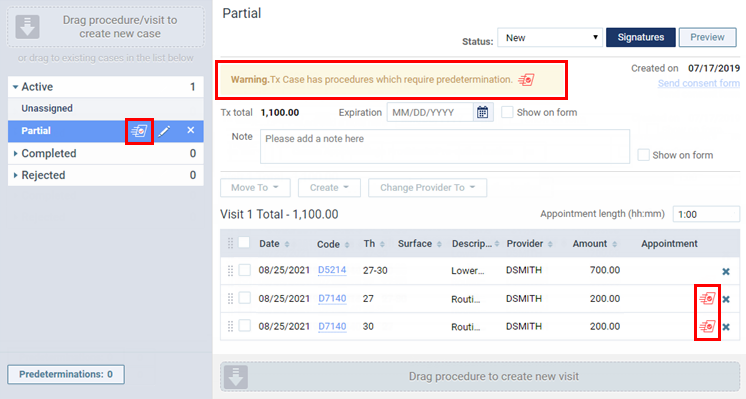Open the Expiration calendar picker

pyautogui.click(x=482, y=113)
